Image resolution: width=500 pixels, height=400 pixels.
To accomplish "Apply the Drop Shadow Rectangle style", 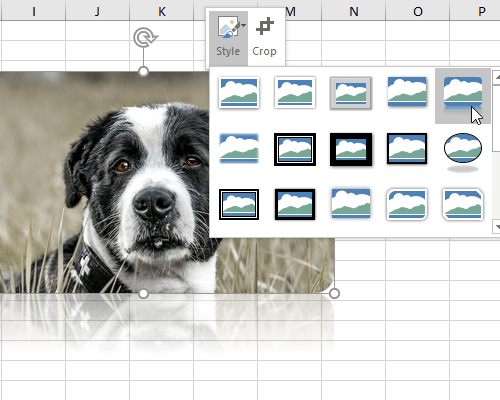I will pyautogui.click(x=407, y=92).
